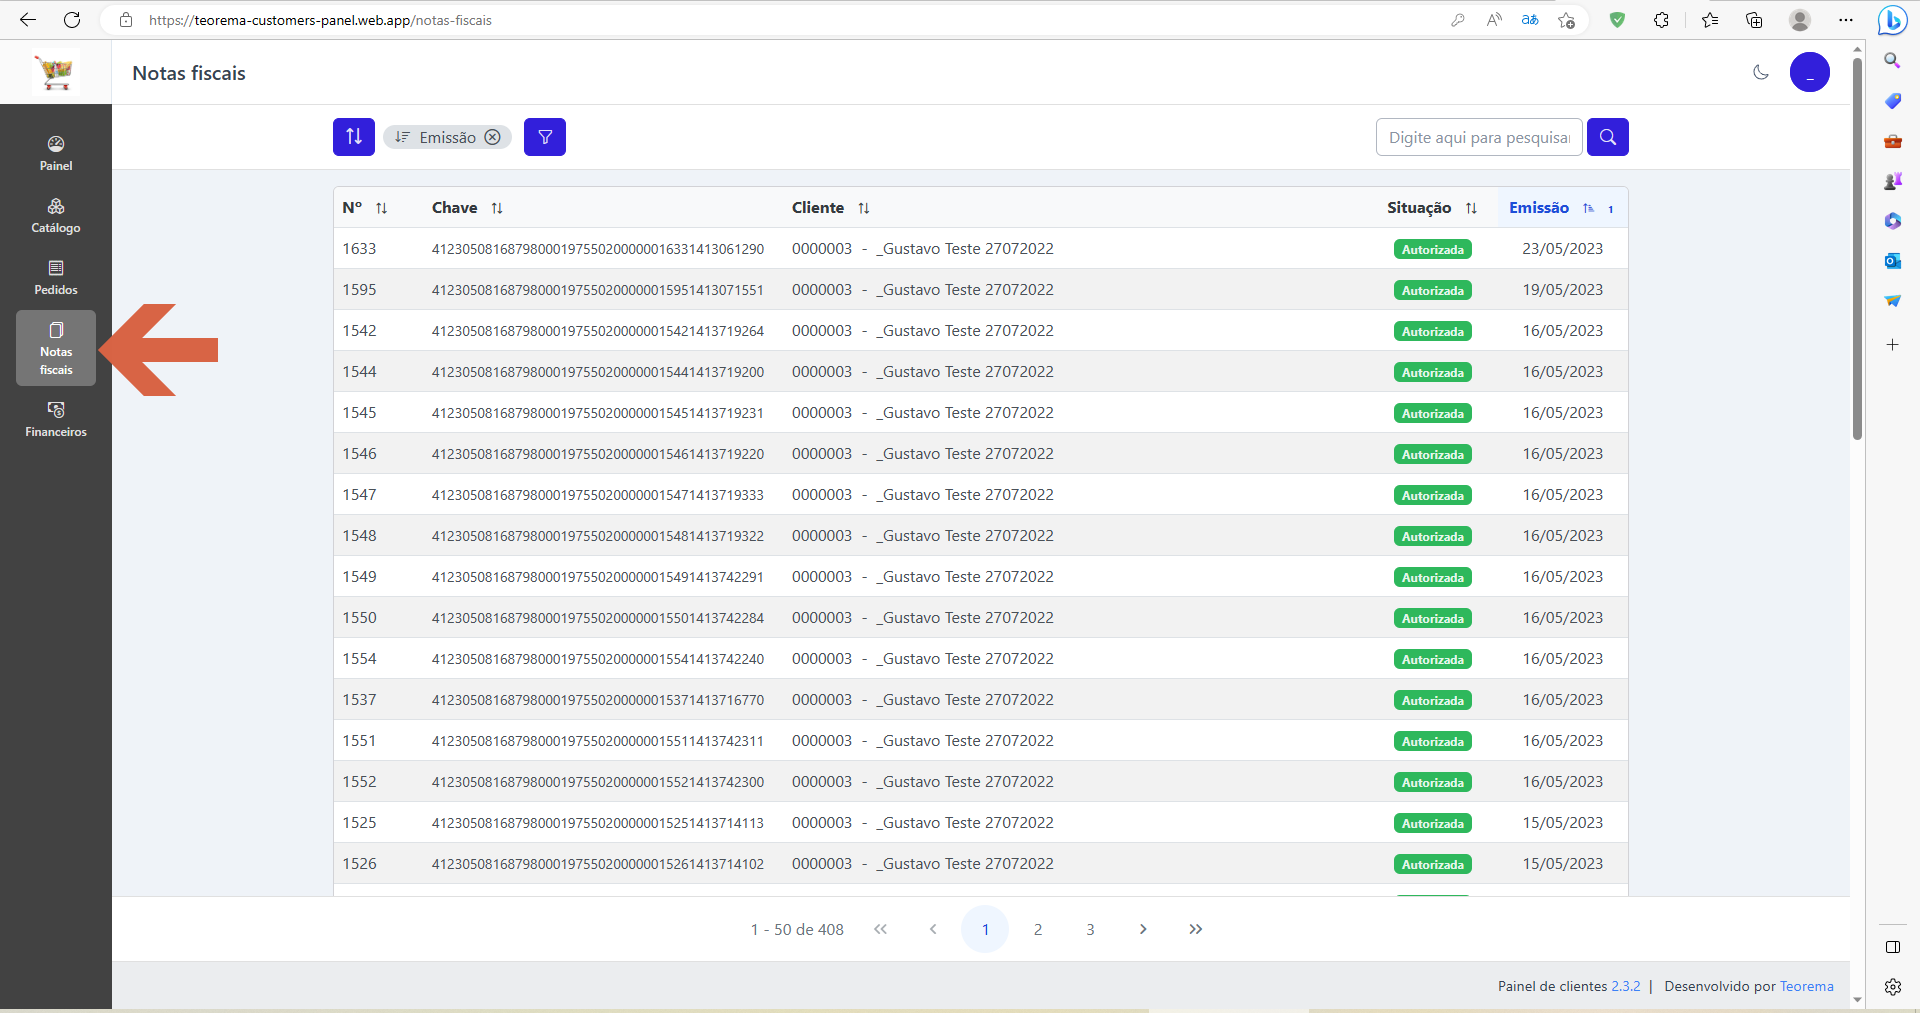Focus the search input field
The image size is (1920, 1013).
(1479, 137)
